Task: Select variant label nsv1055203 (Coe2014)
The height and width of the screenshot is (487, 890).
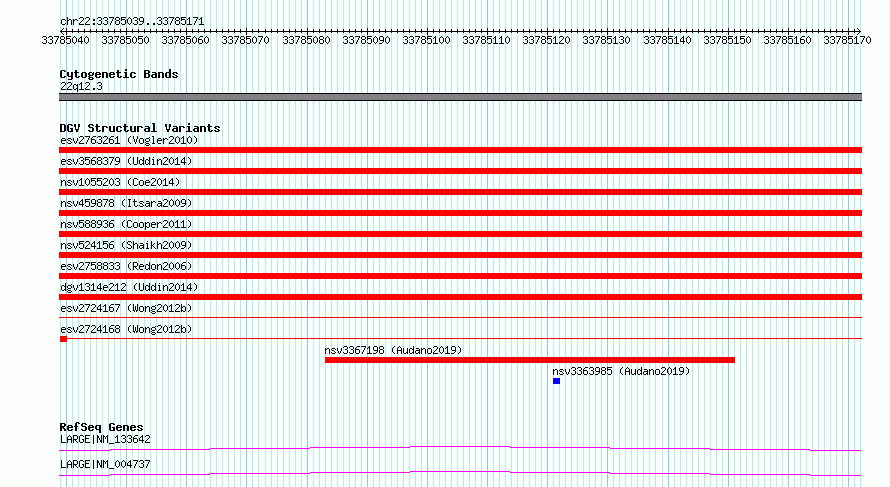Action: [x=120, y=182]
